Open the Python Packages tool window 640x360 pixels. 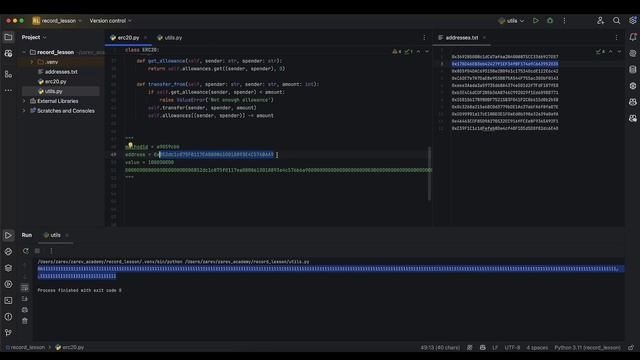[x=8, y=268]
